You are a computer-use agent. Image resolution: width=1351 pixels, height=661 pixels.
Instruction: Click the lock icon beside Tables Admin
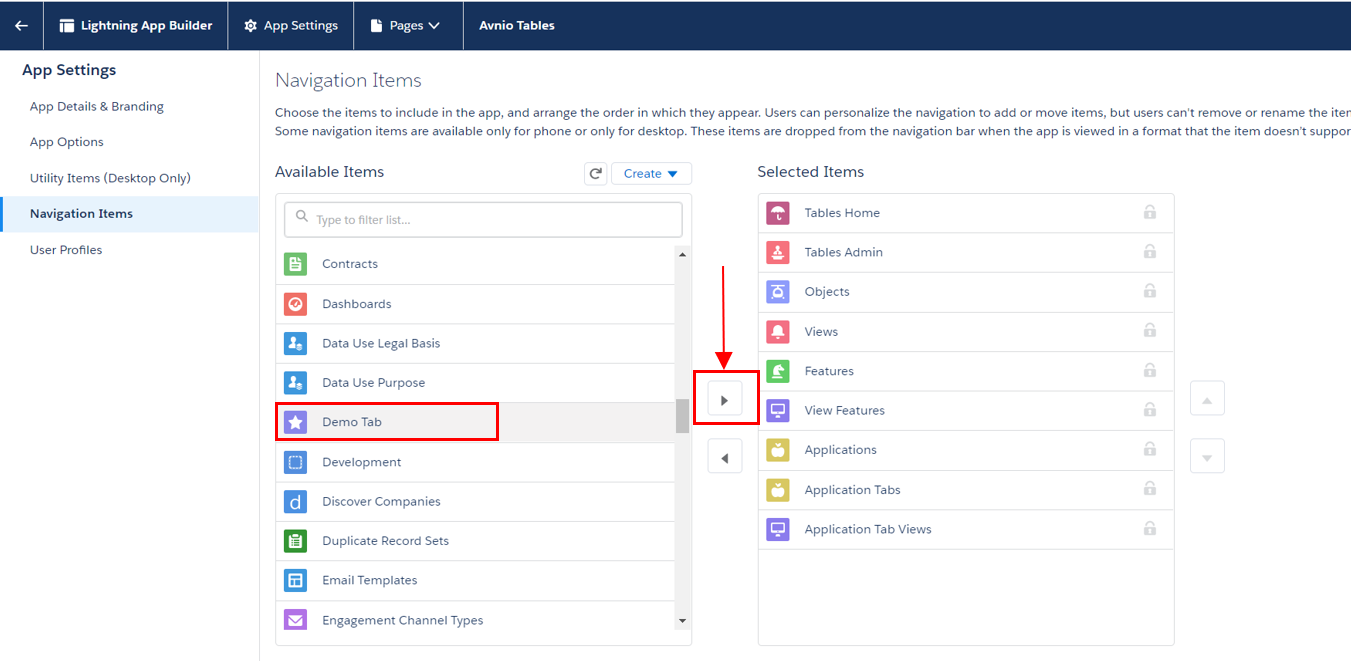[1150, 252]
